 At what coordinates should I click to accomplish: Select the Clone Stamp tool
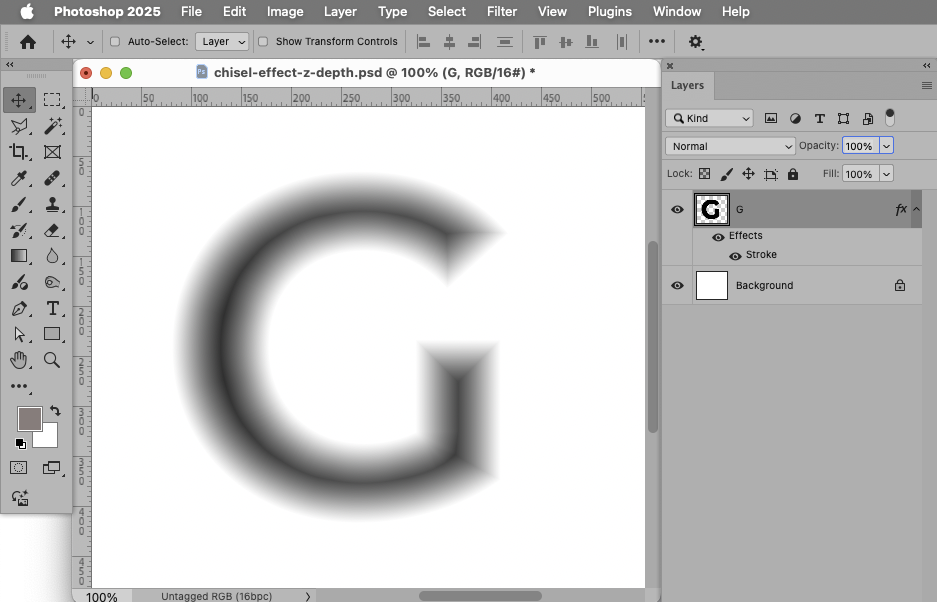[54, 204]
